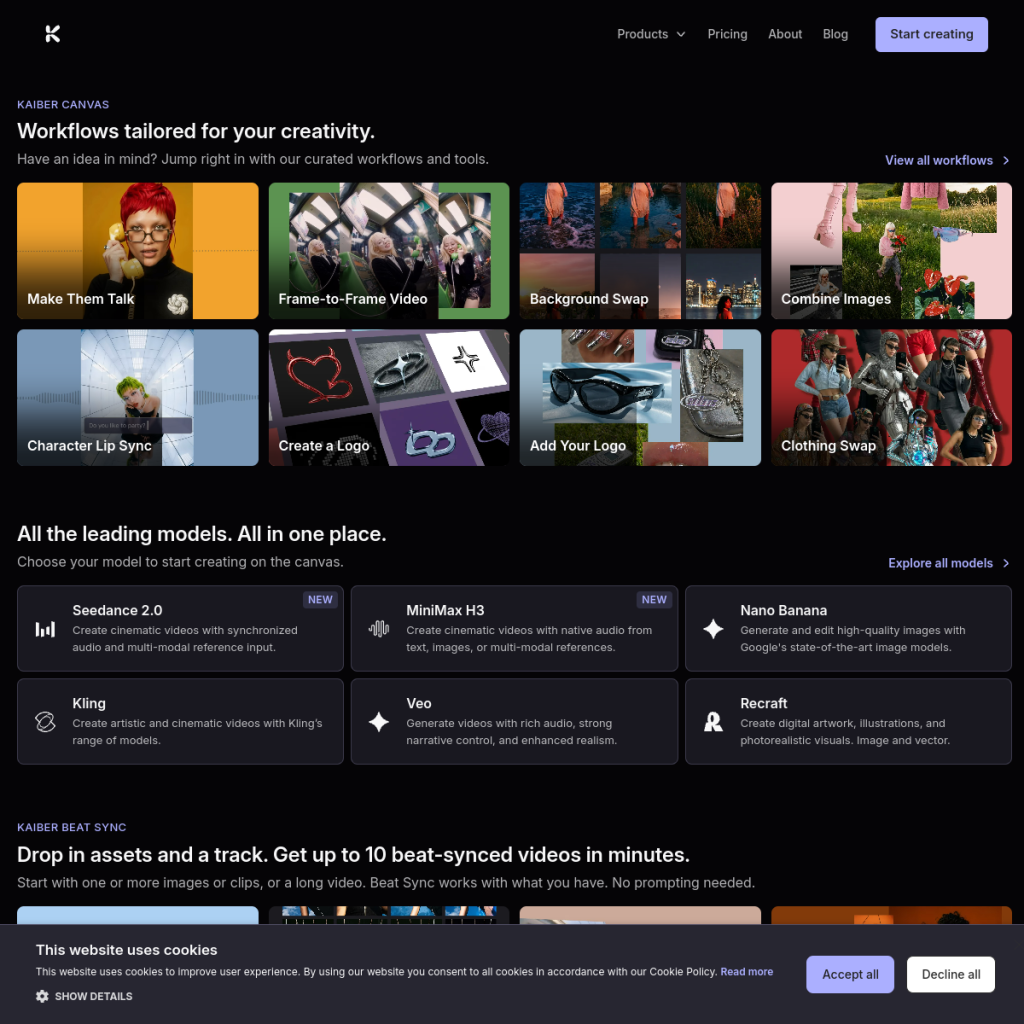The height and width of the screenshot is (1024, 1024).
Task: Decline all cookies
Action: tap(951, 974)
